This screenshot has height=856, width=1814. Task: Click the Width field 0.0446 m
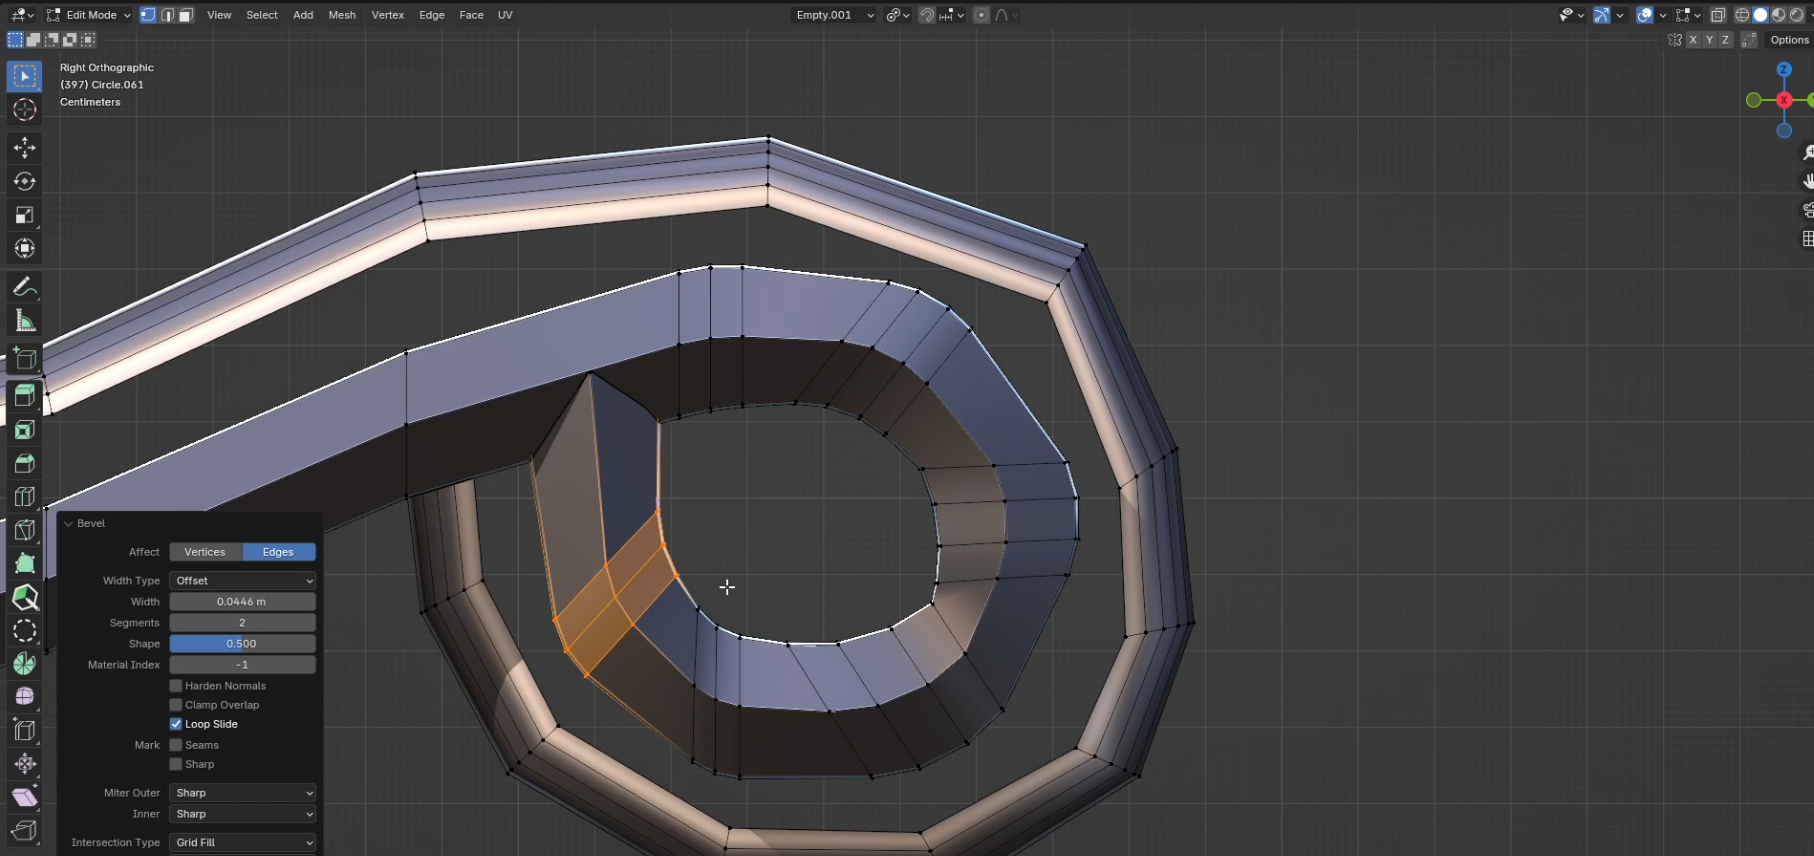[x=243, y=602]
